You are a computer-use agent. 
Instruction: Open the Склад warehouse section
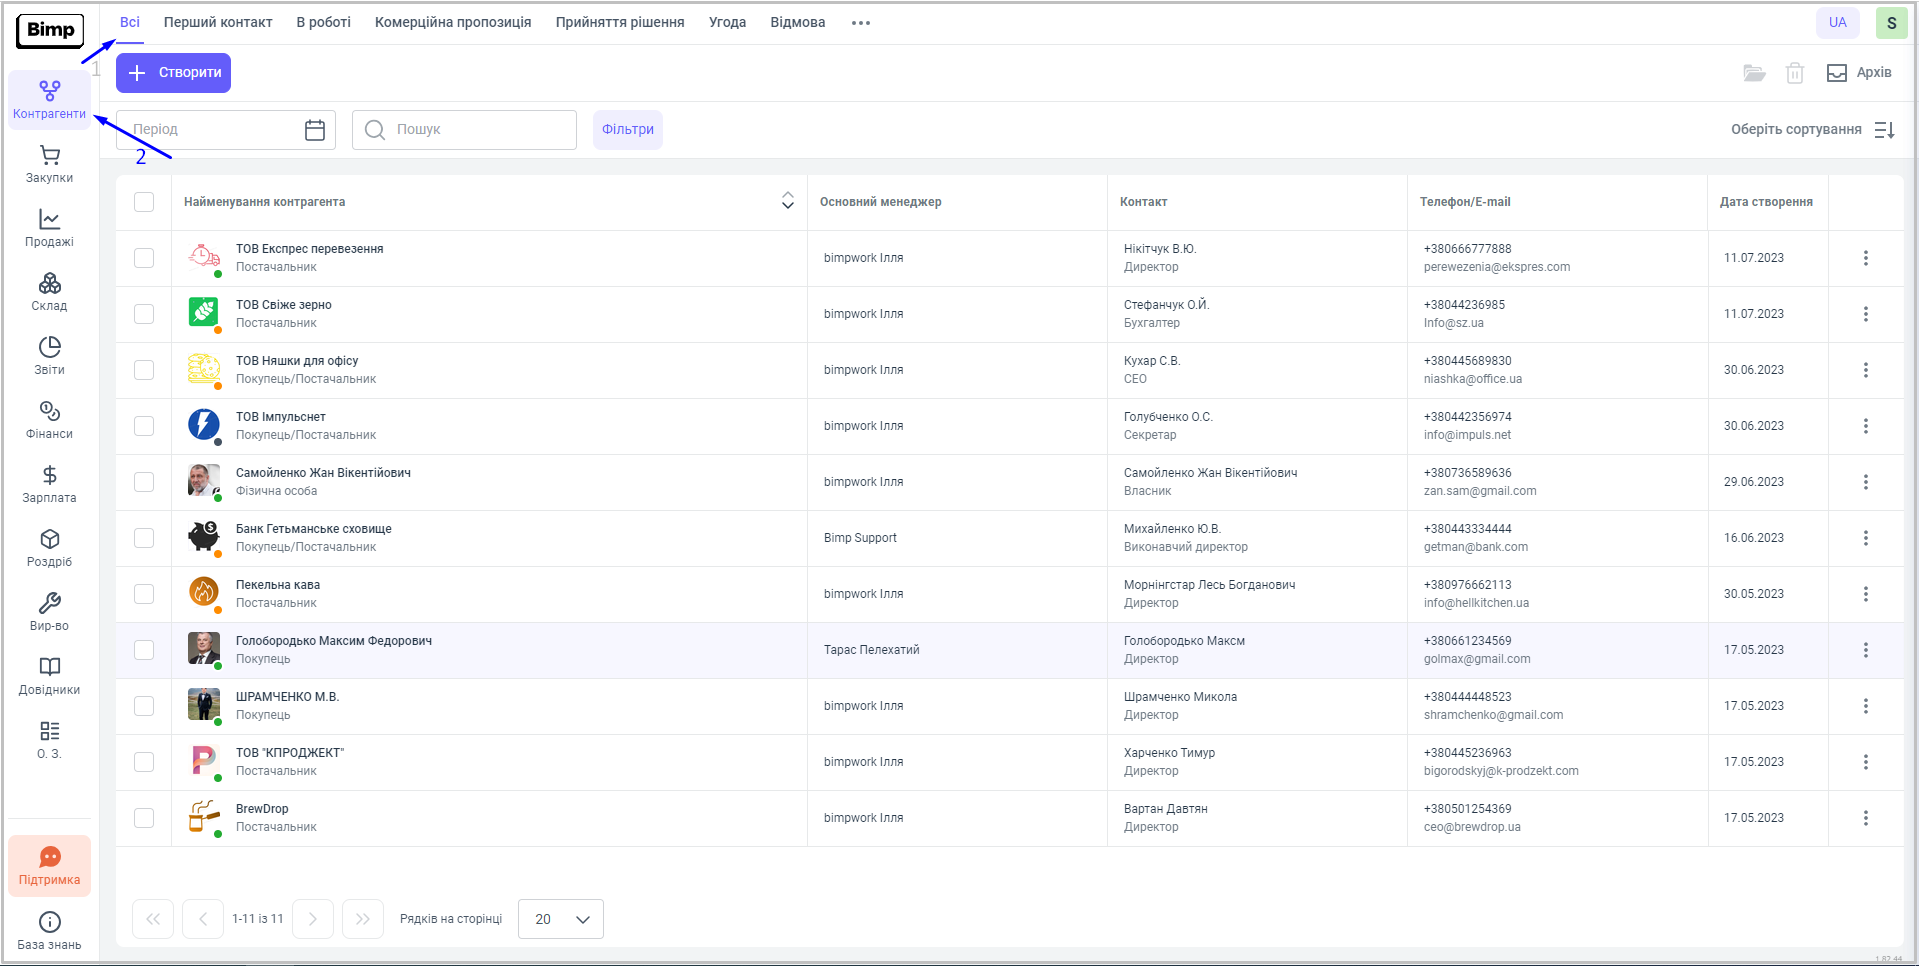49,292
